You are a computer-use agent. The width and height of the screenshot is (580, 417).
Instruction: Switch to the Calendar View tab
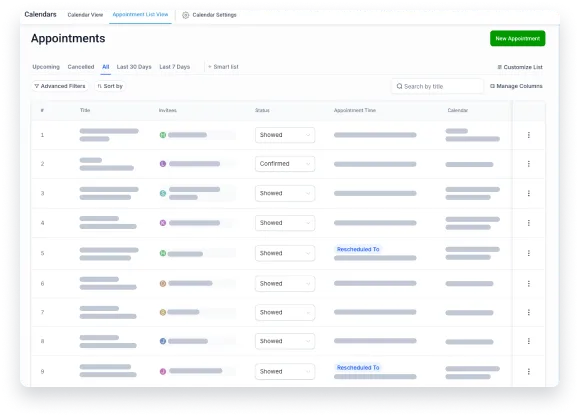(x=85, y=15)
